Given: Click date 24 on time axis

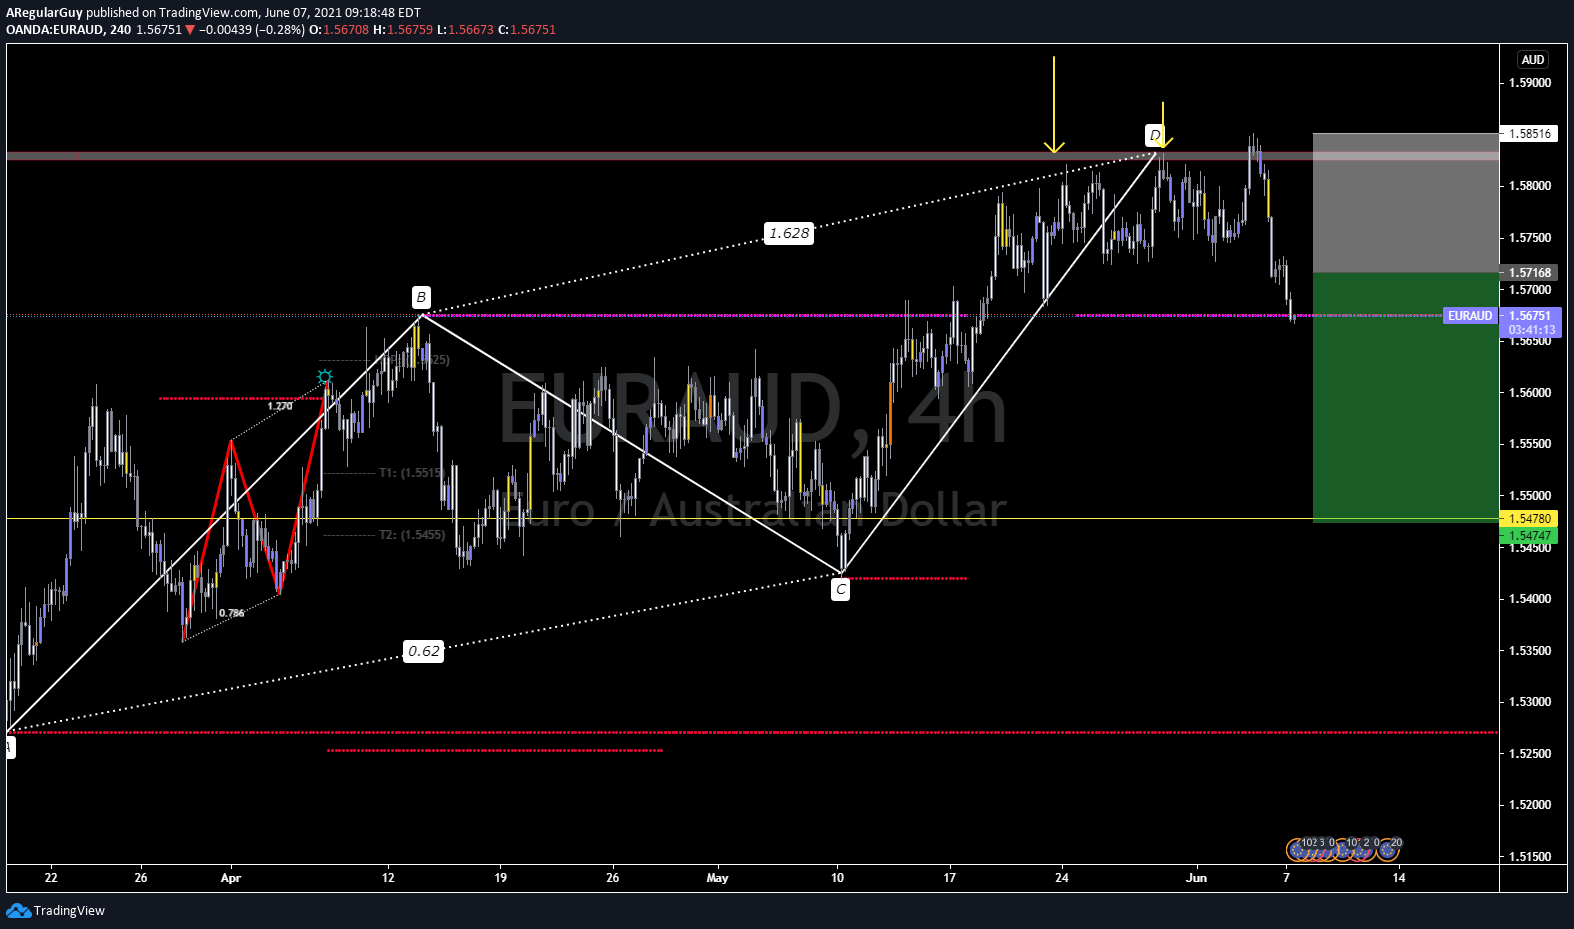Looking at the screenshot, I should pyautogui.click(x=1062, y=878).
